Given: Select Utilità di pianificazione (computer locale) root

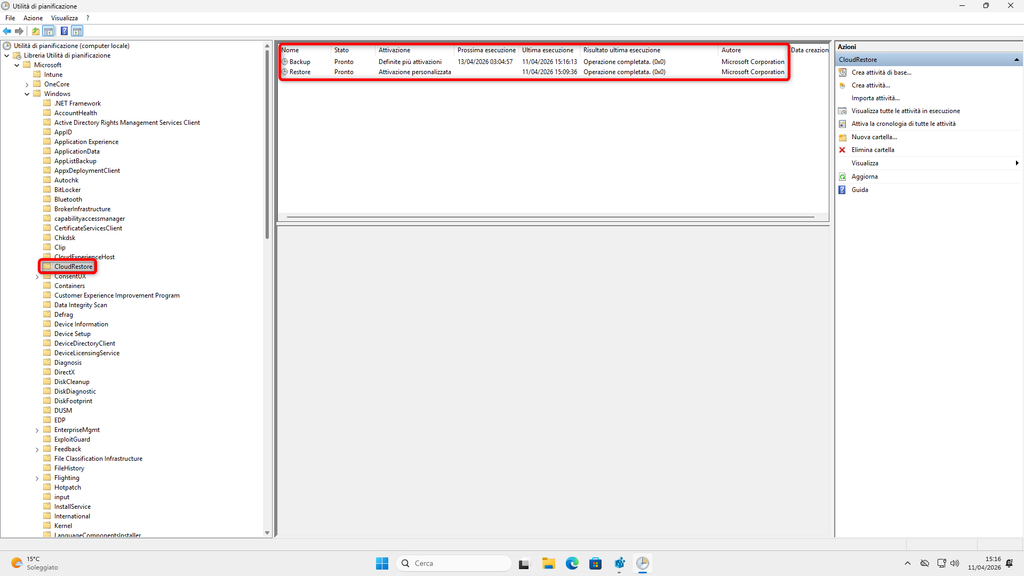Looking at the screenshot, I should point(71,46).
